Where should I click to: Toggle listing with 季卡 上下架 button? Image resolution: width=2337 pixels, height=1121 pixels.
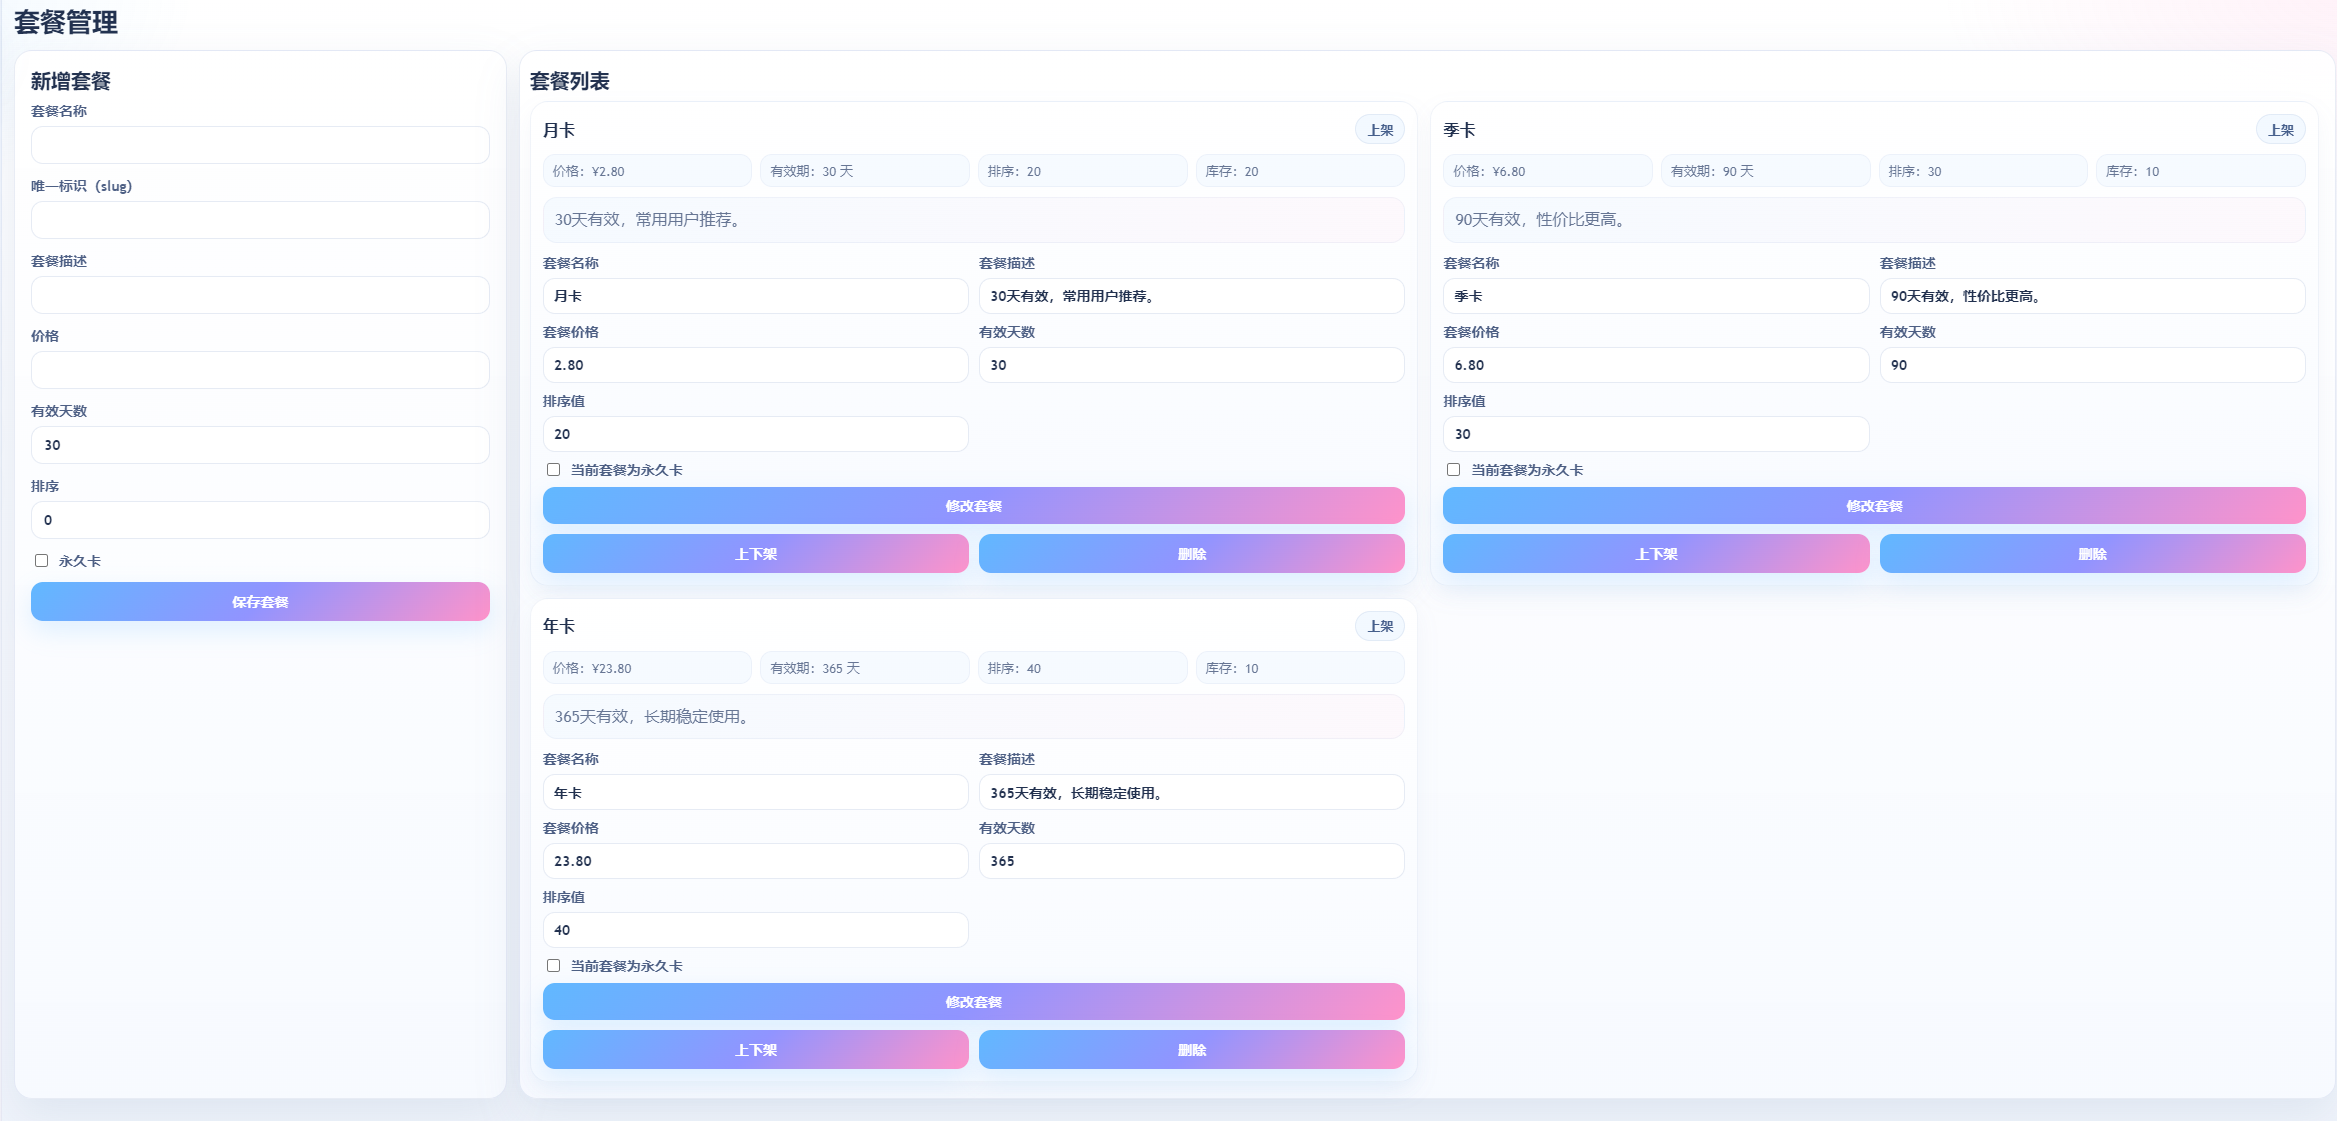coord(1655,554)
